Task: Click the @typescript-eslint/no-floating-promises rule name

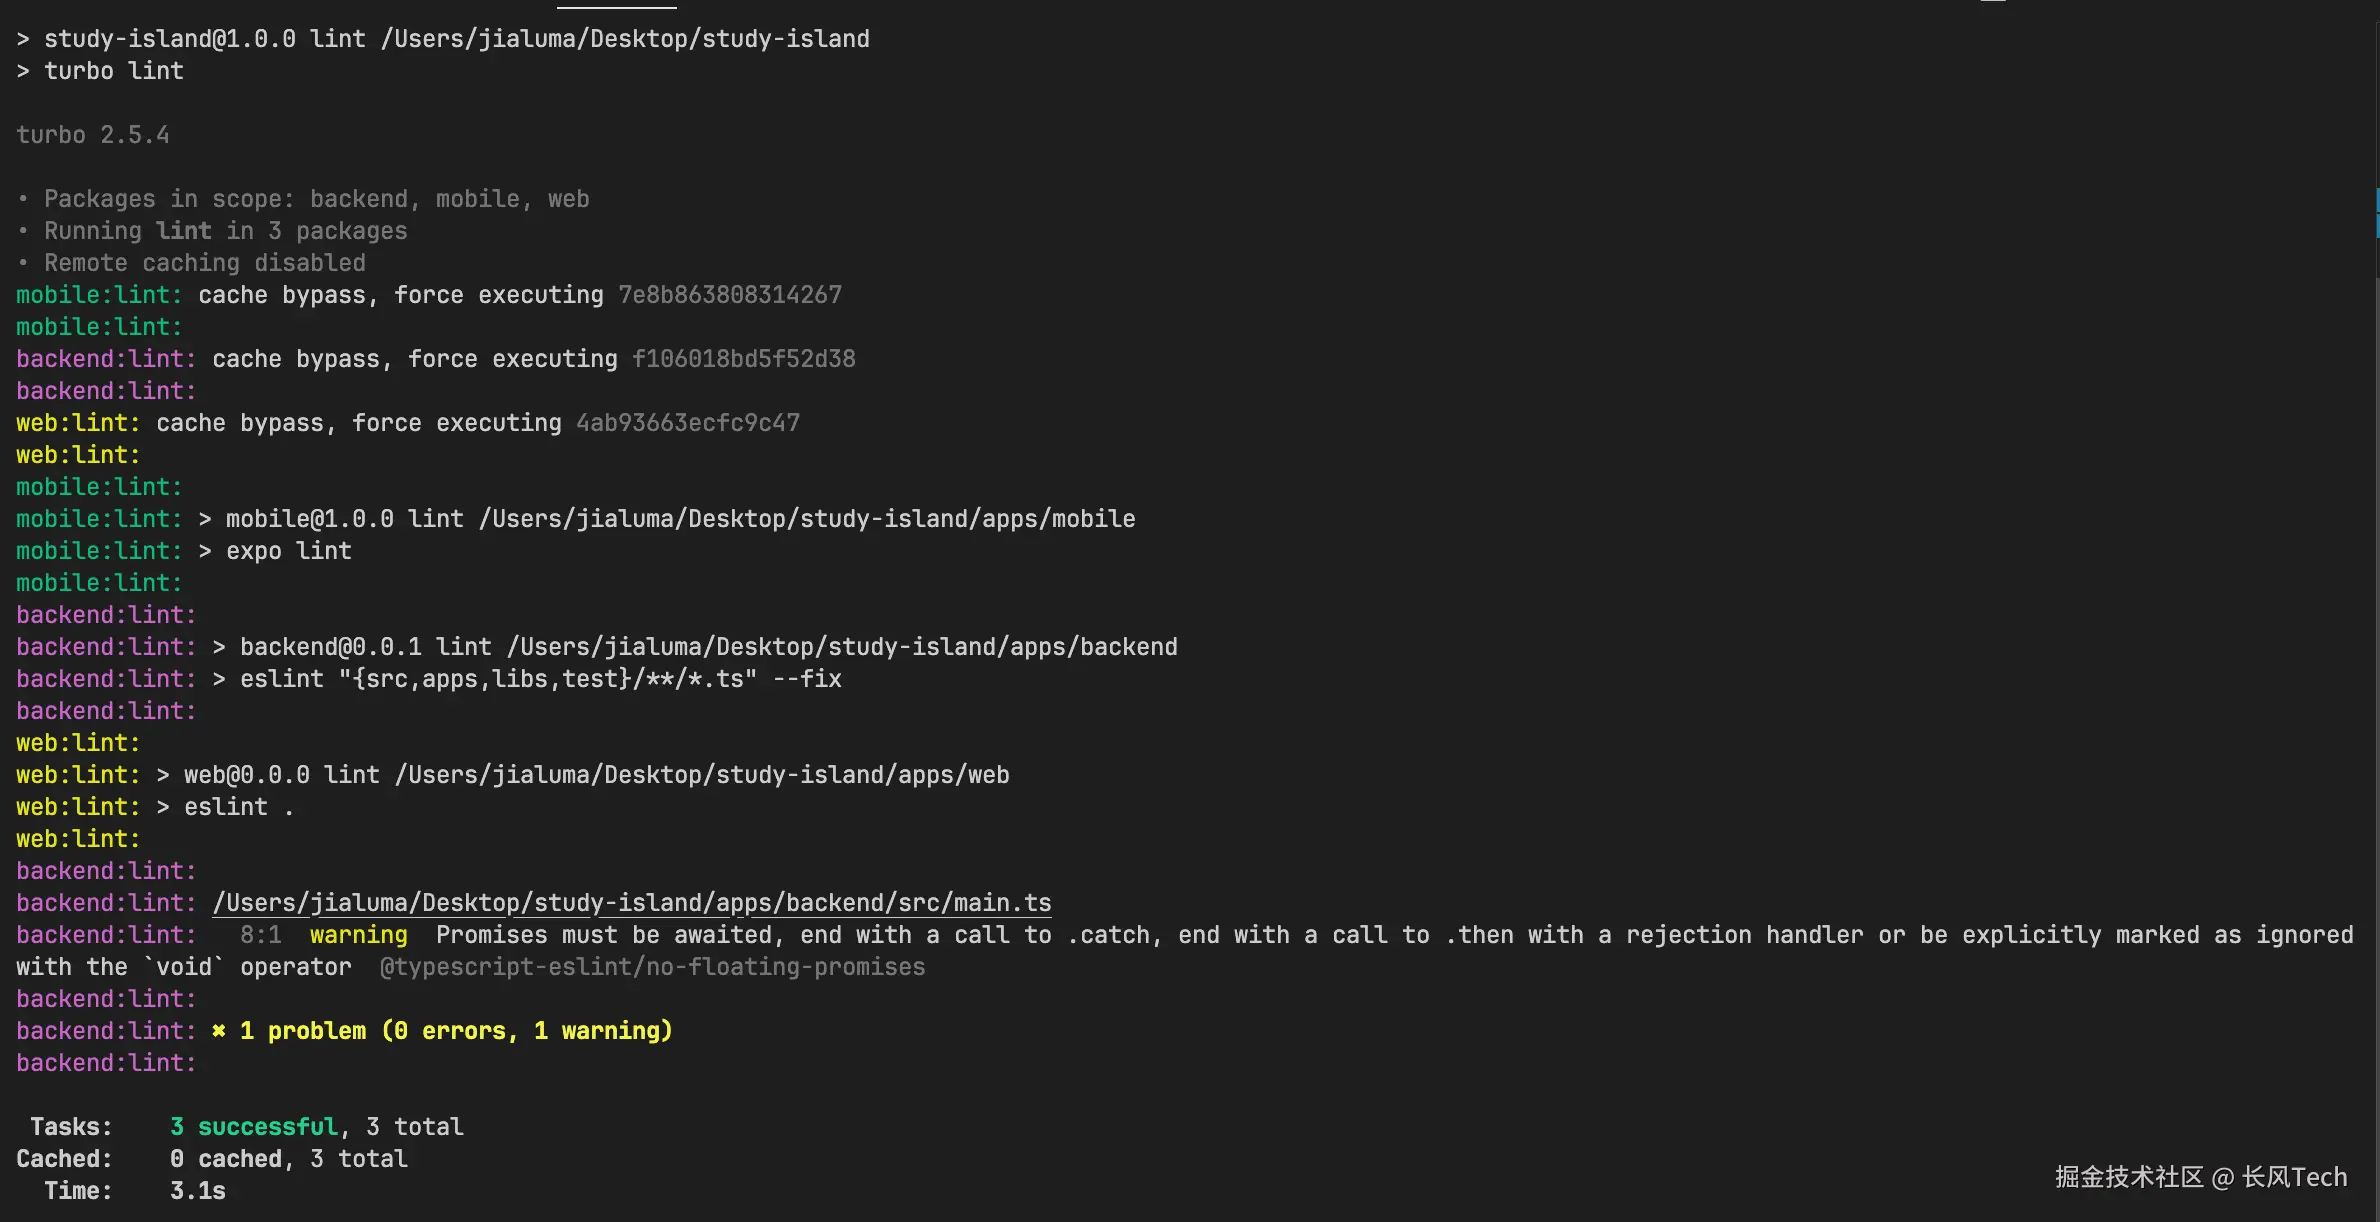Action: click(652, 967)
